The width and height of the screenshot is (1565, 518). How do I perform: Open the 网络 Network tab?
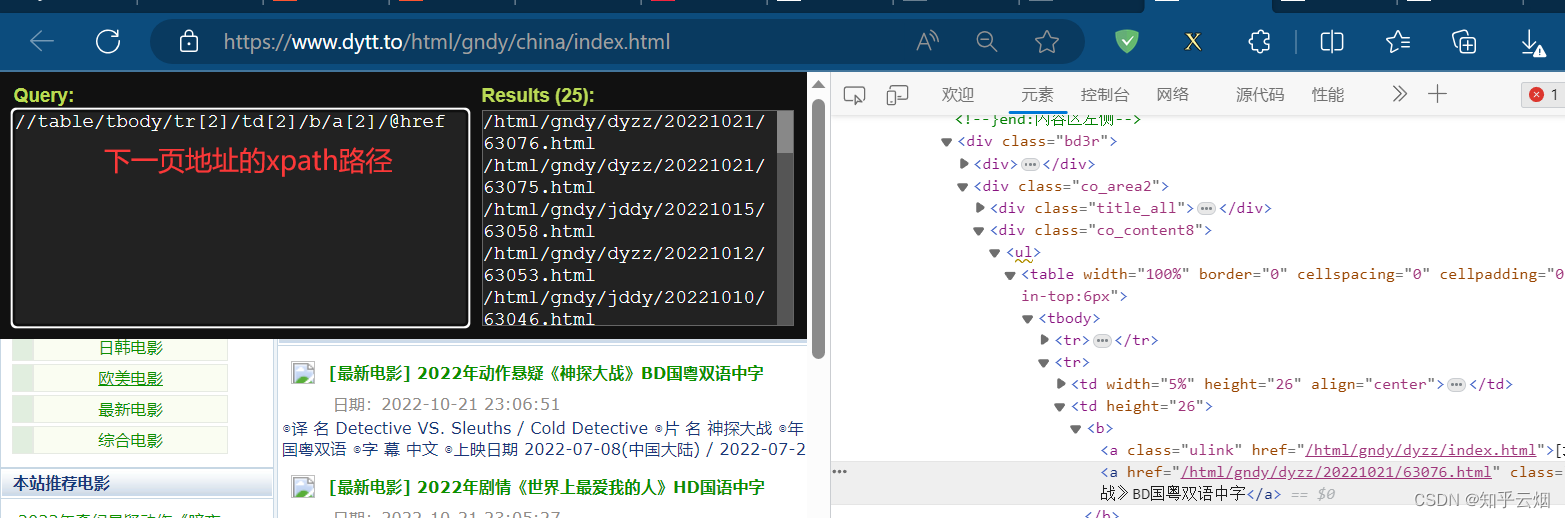tap(1173, 95)
